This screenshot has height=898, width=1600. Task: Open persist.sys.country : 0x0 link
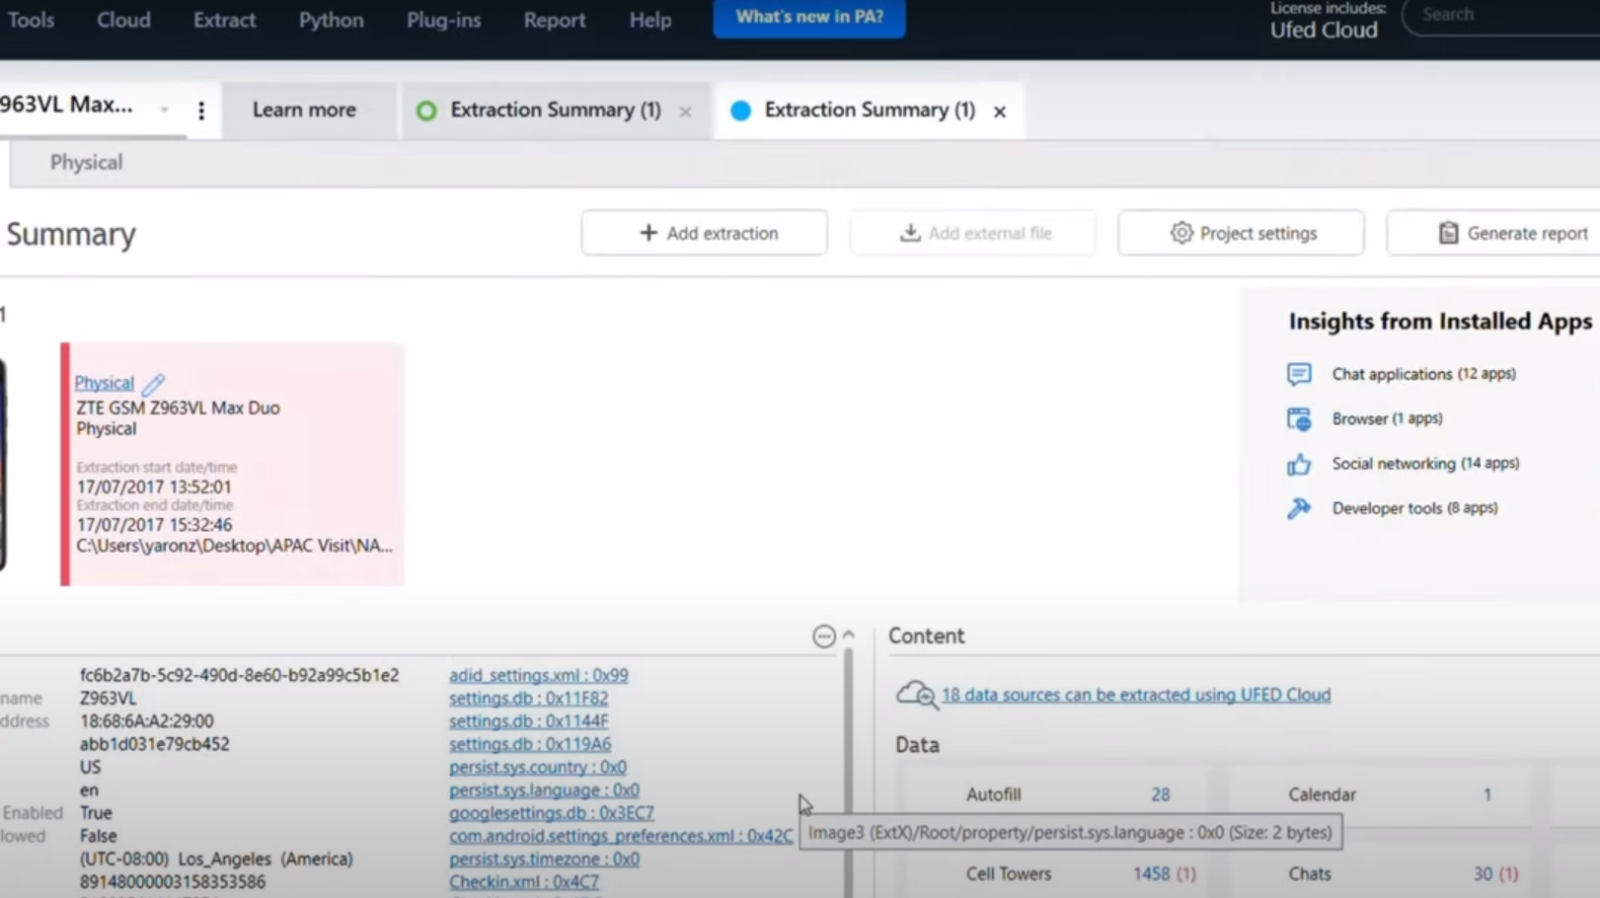tap(537, 767)
